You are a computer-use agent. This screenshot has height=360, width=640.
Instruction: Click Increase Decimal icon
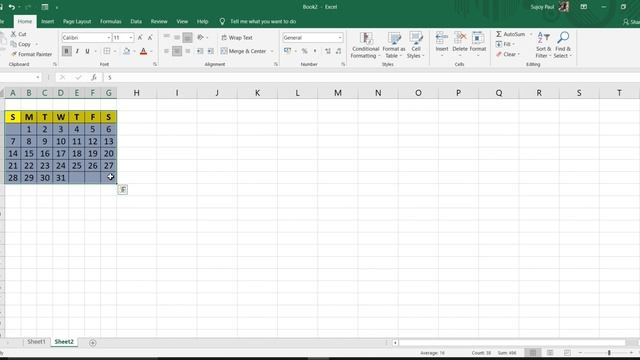pos(328,51)
